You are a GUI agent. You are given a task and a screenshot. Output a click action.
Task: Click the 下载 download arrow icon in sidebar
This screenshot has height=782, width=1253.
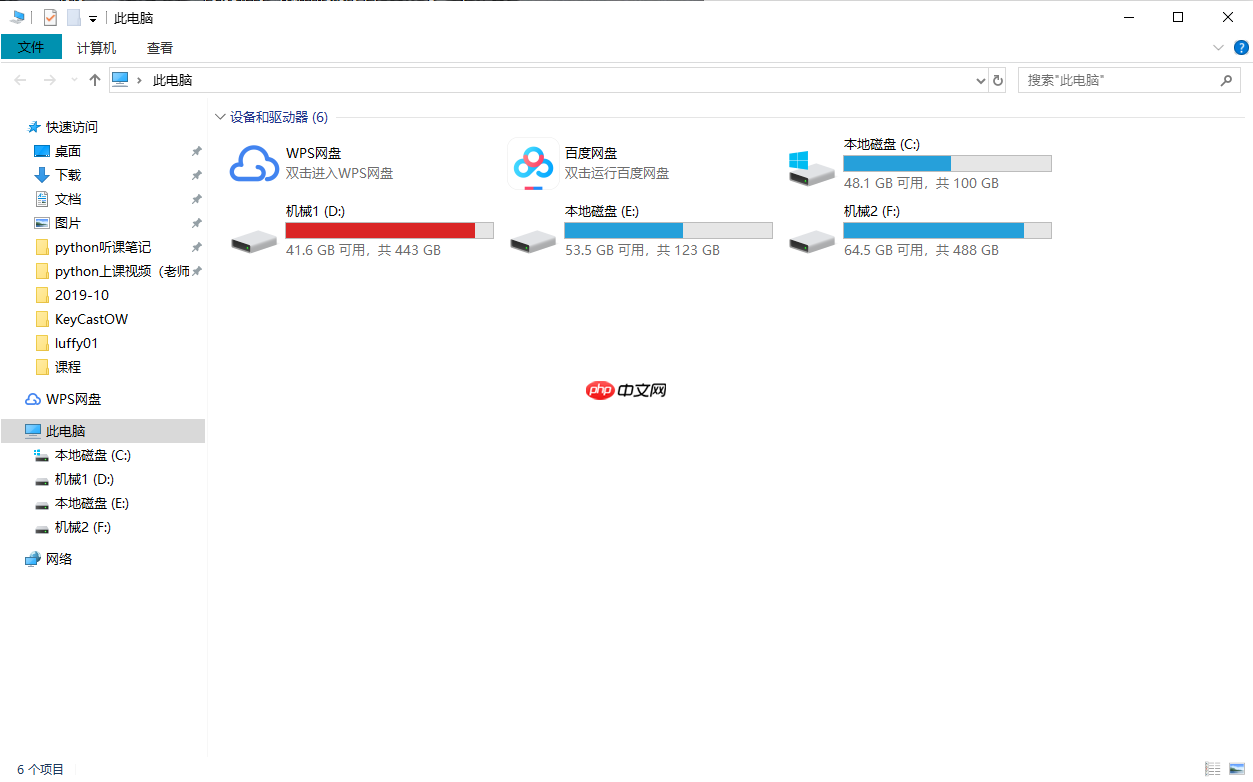[42, 175]
